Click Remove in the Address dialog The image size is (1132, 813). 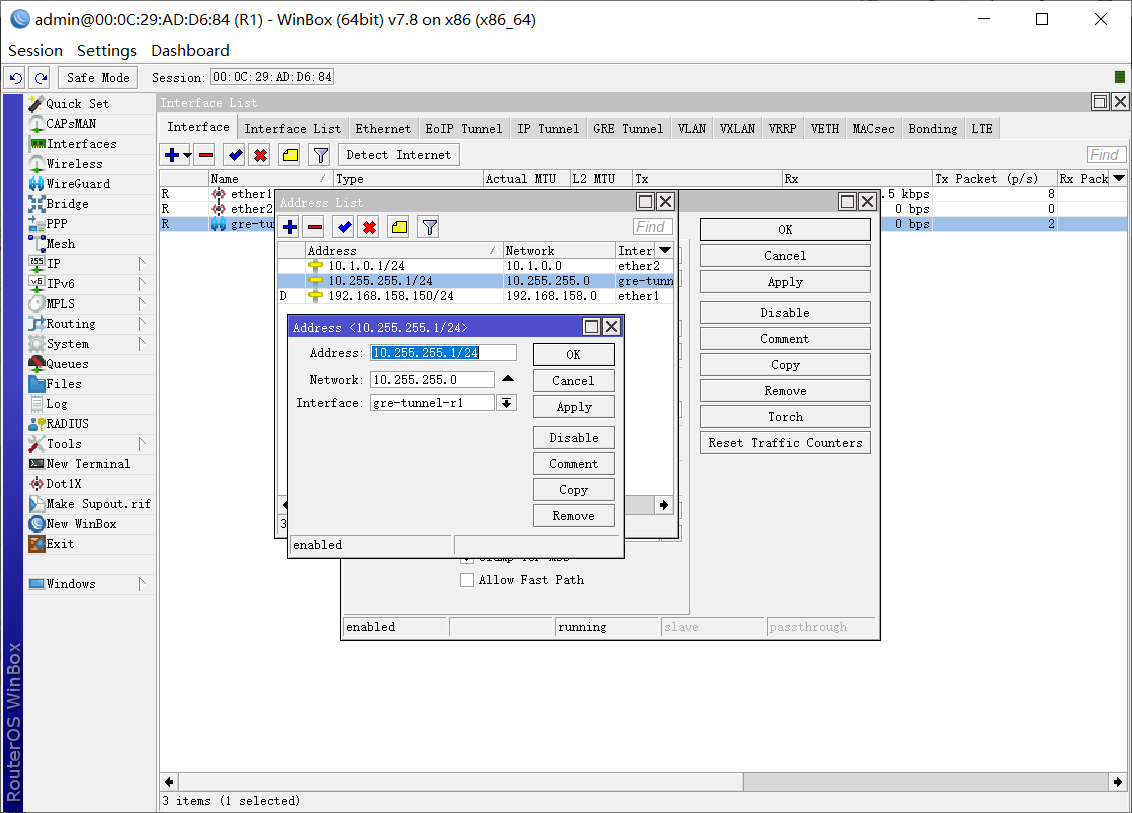pos(573,516)
